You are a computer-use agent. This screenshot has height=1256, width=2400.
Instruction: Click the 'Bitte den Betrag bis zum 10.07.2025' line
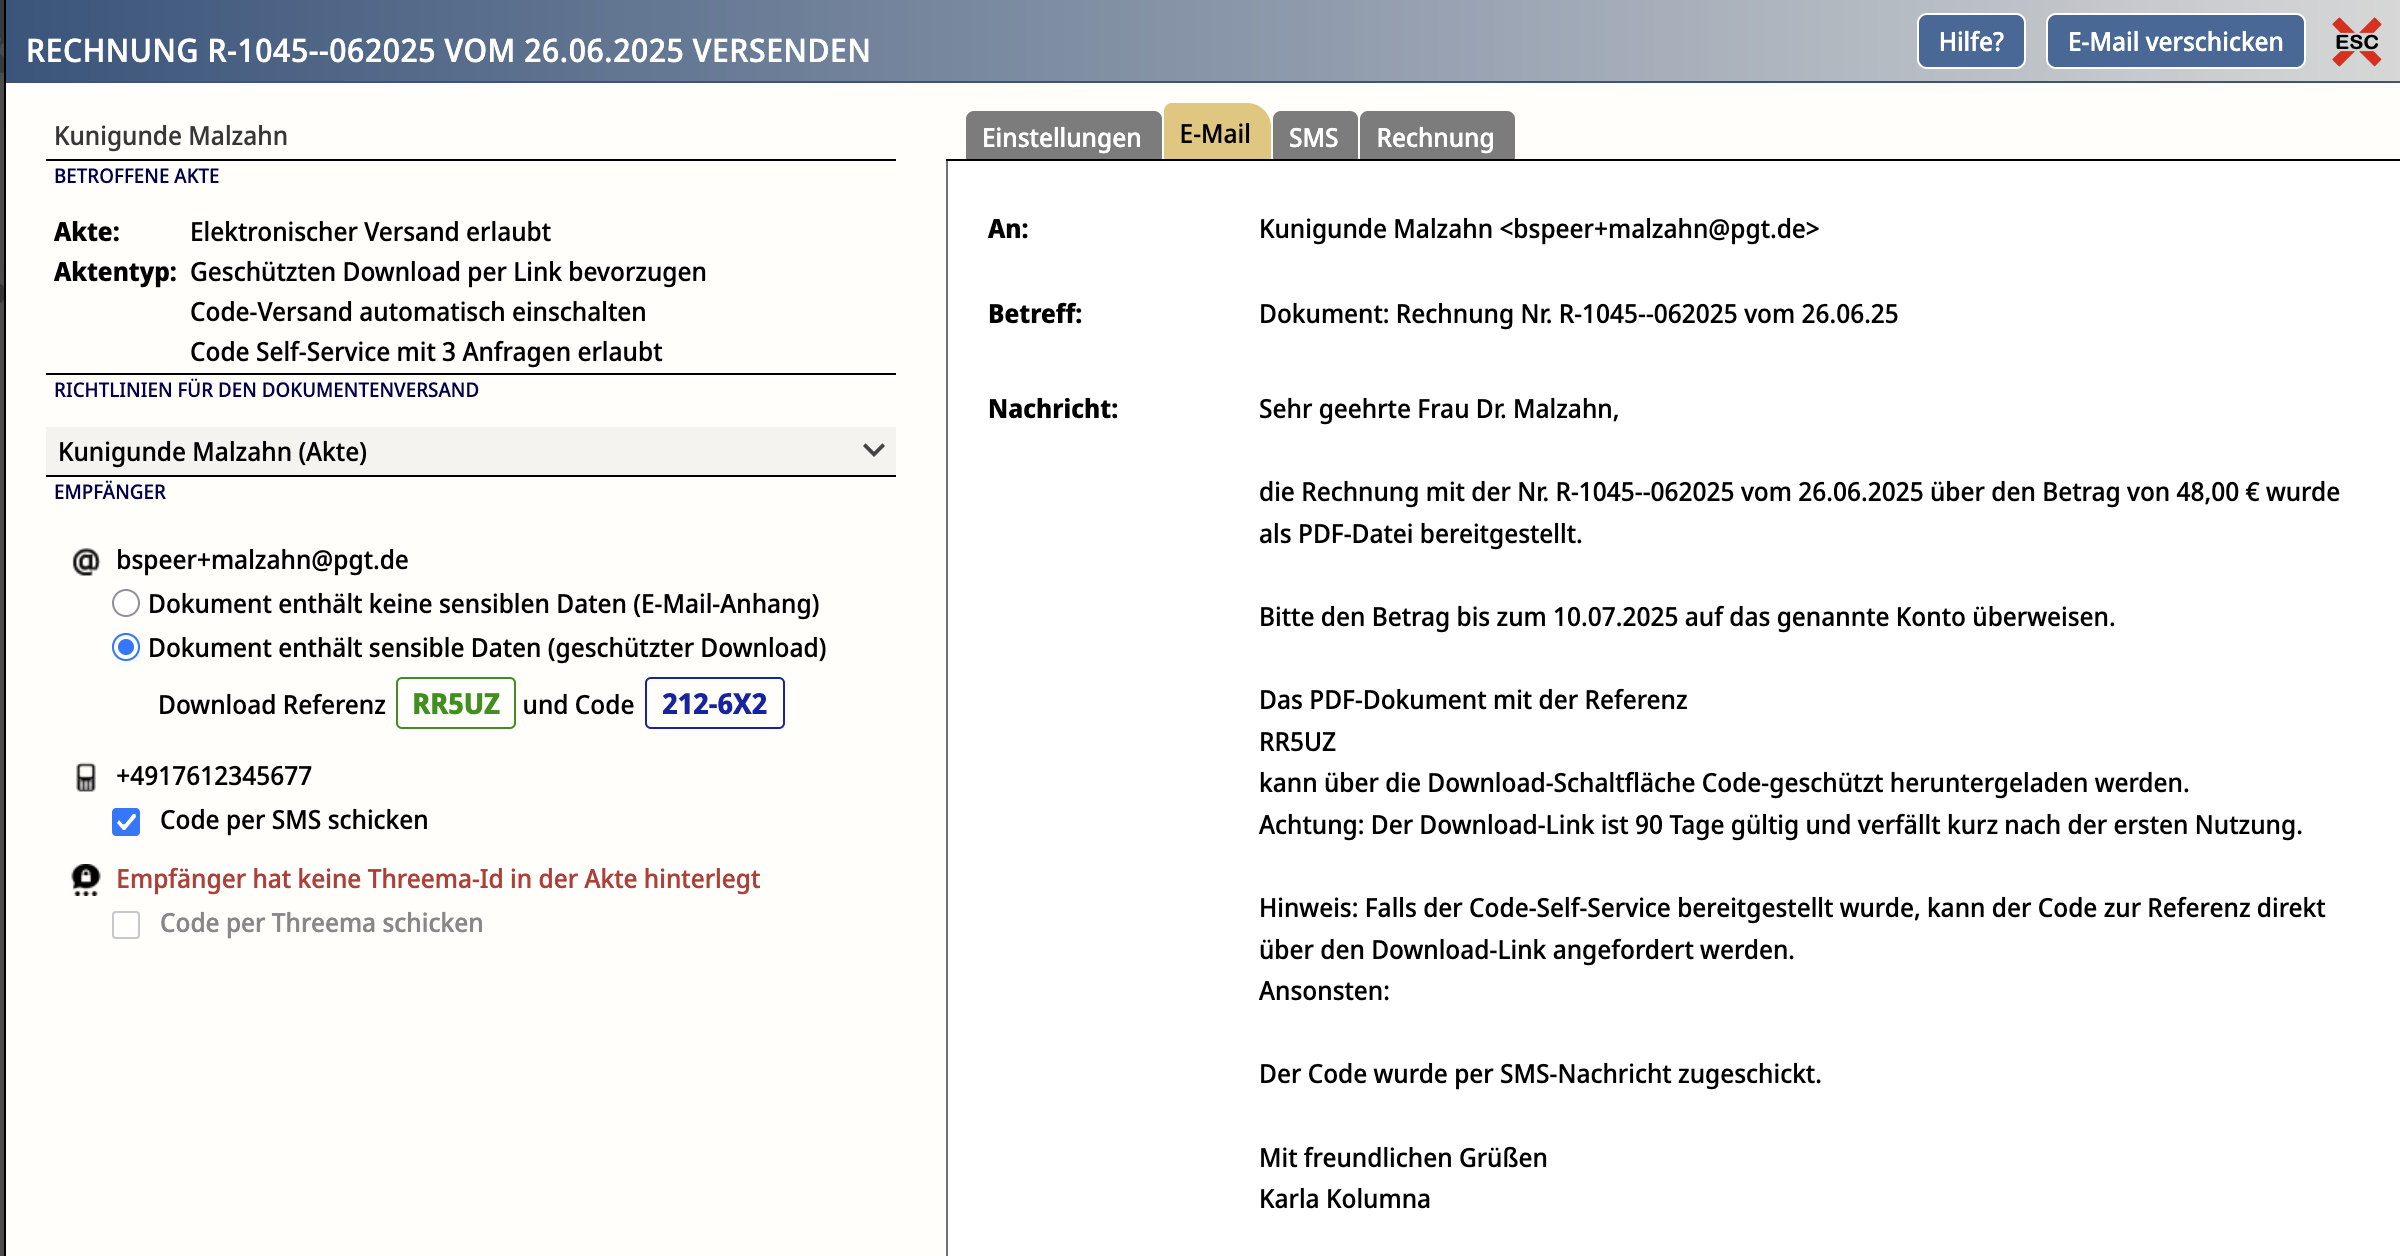pos(1687,617)
